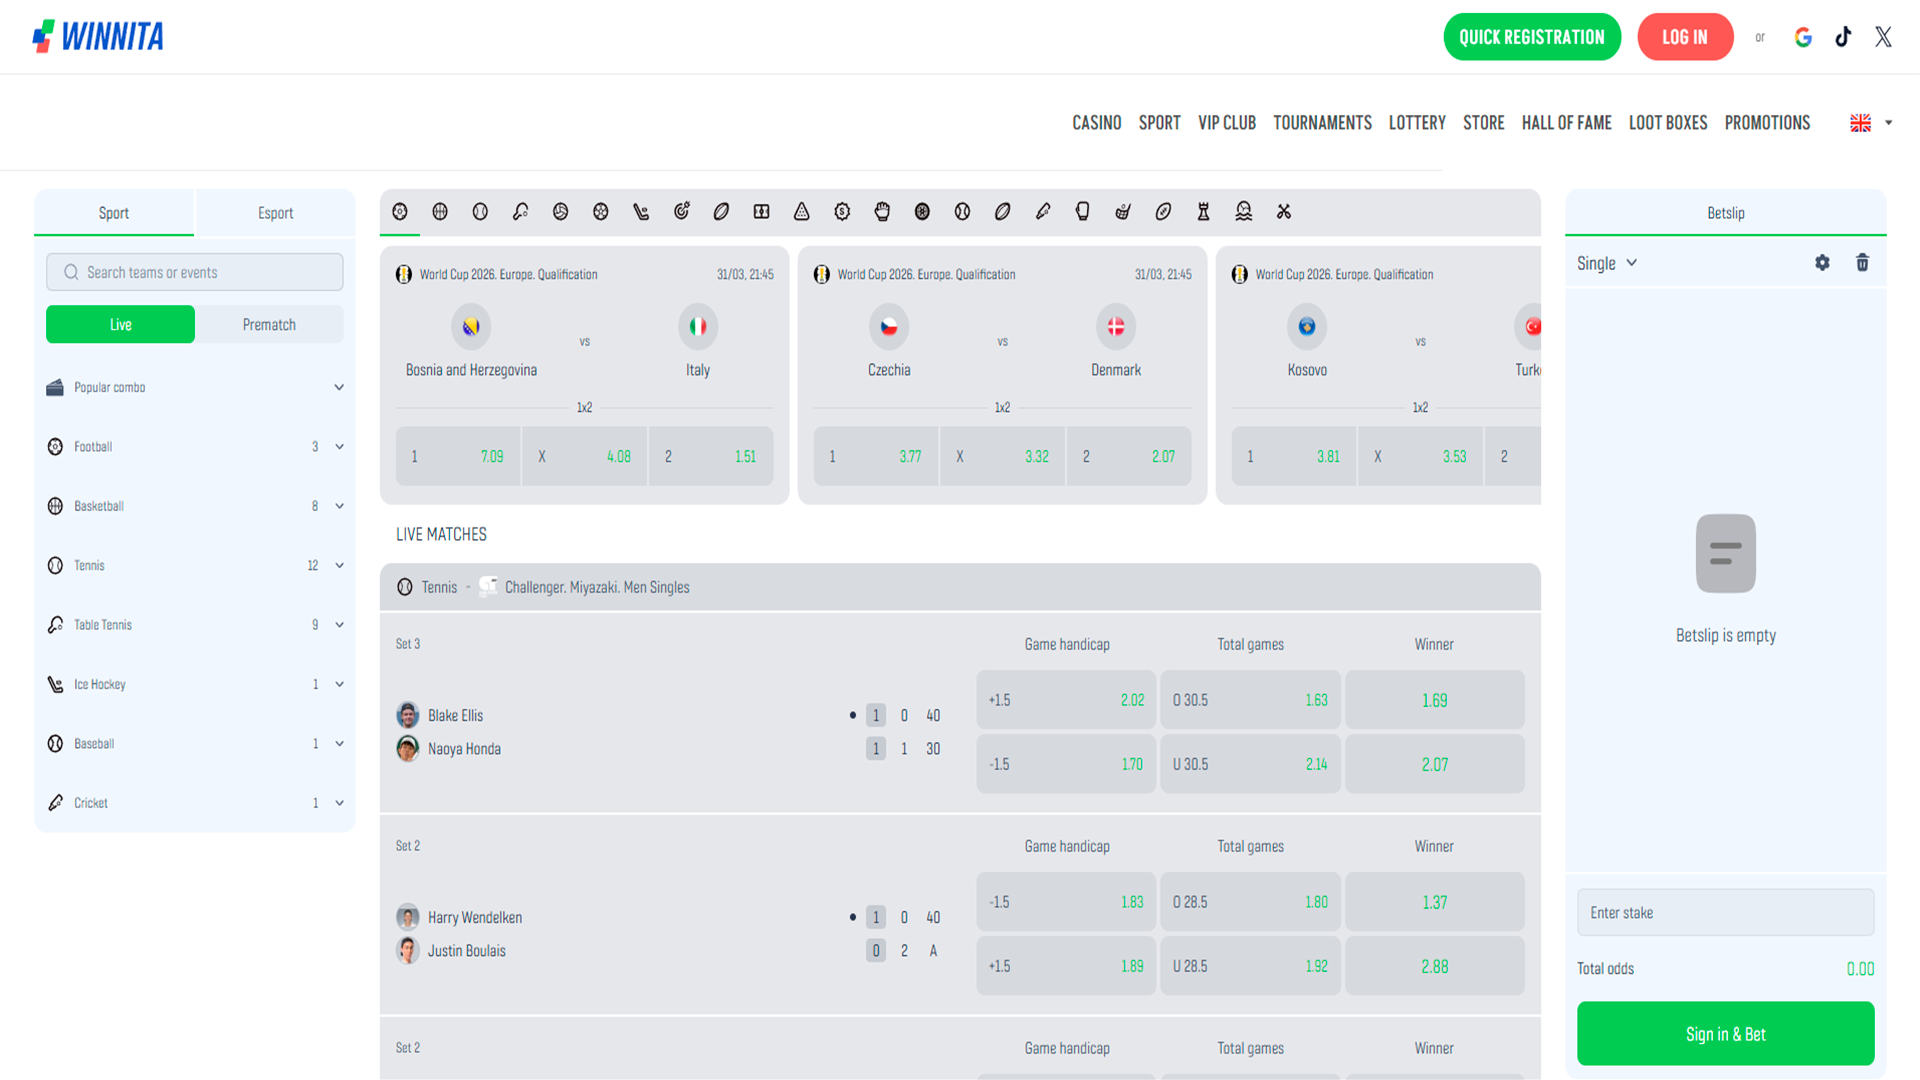Switch to the Esport tab
Screen dimensions: 1920x1080
pos(274,212)
